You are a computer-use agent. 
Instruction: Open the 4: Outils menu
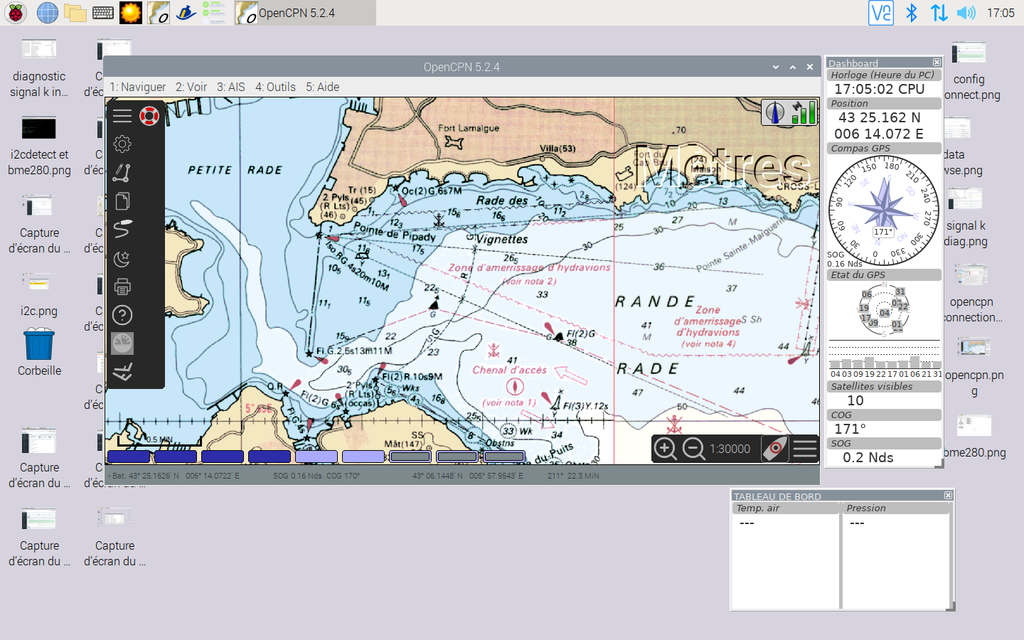tap(276, 87)
